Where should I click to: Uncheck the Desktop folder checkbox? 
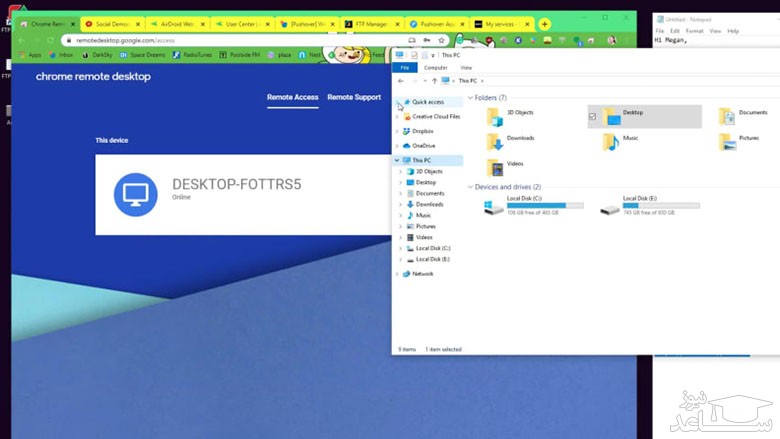(593, 117)
